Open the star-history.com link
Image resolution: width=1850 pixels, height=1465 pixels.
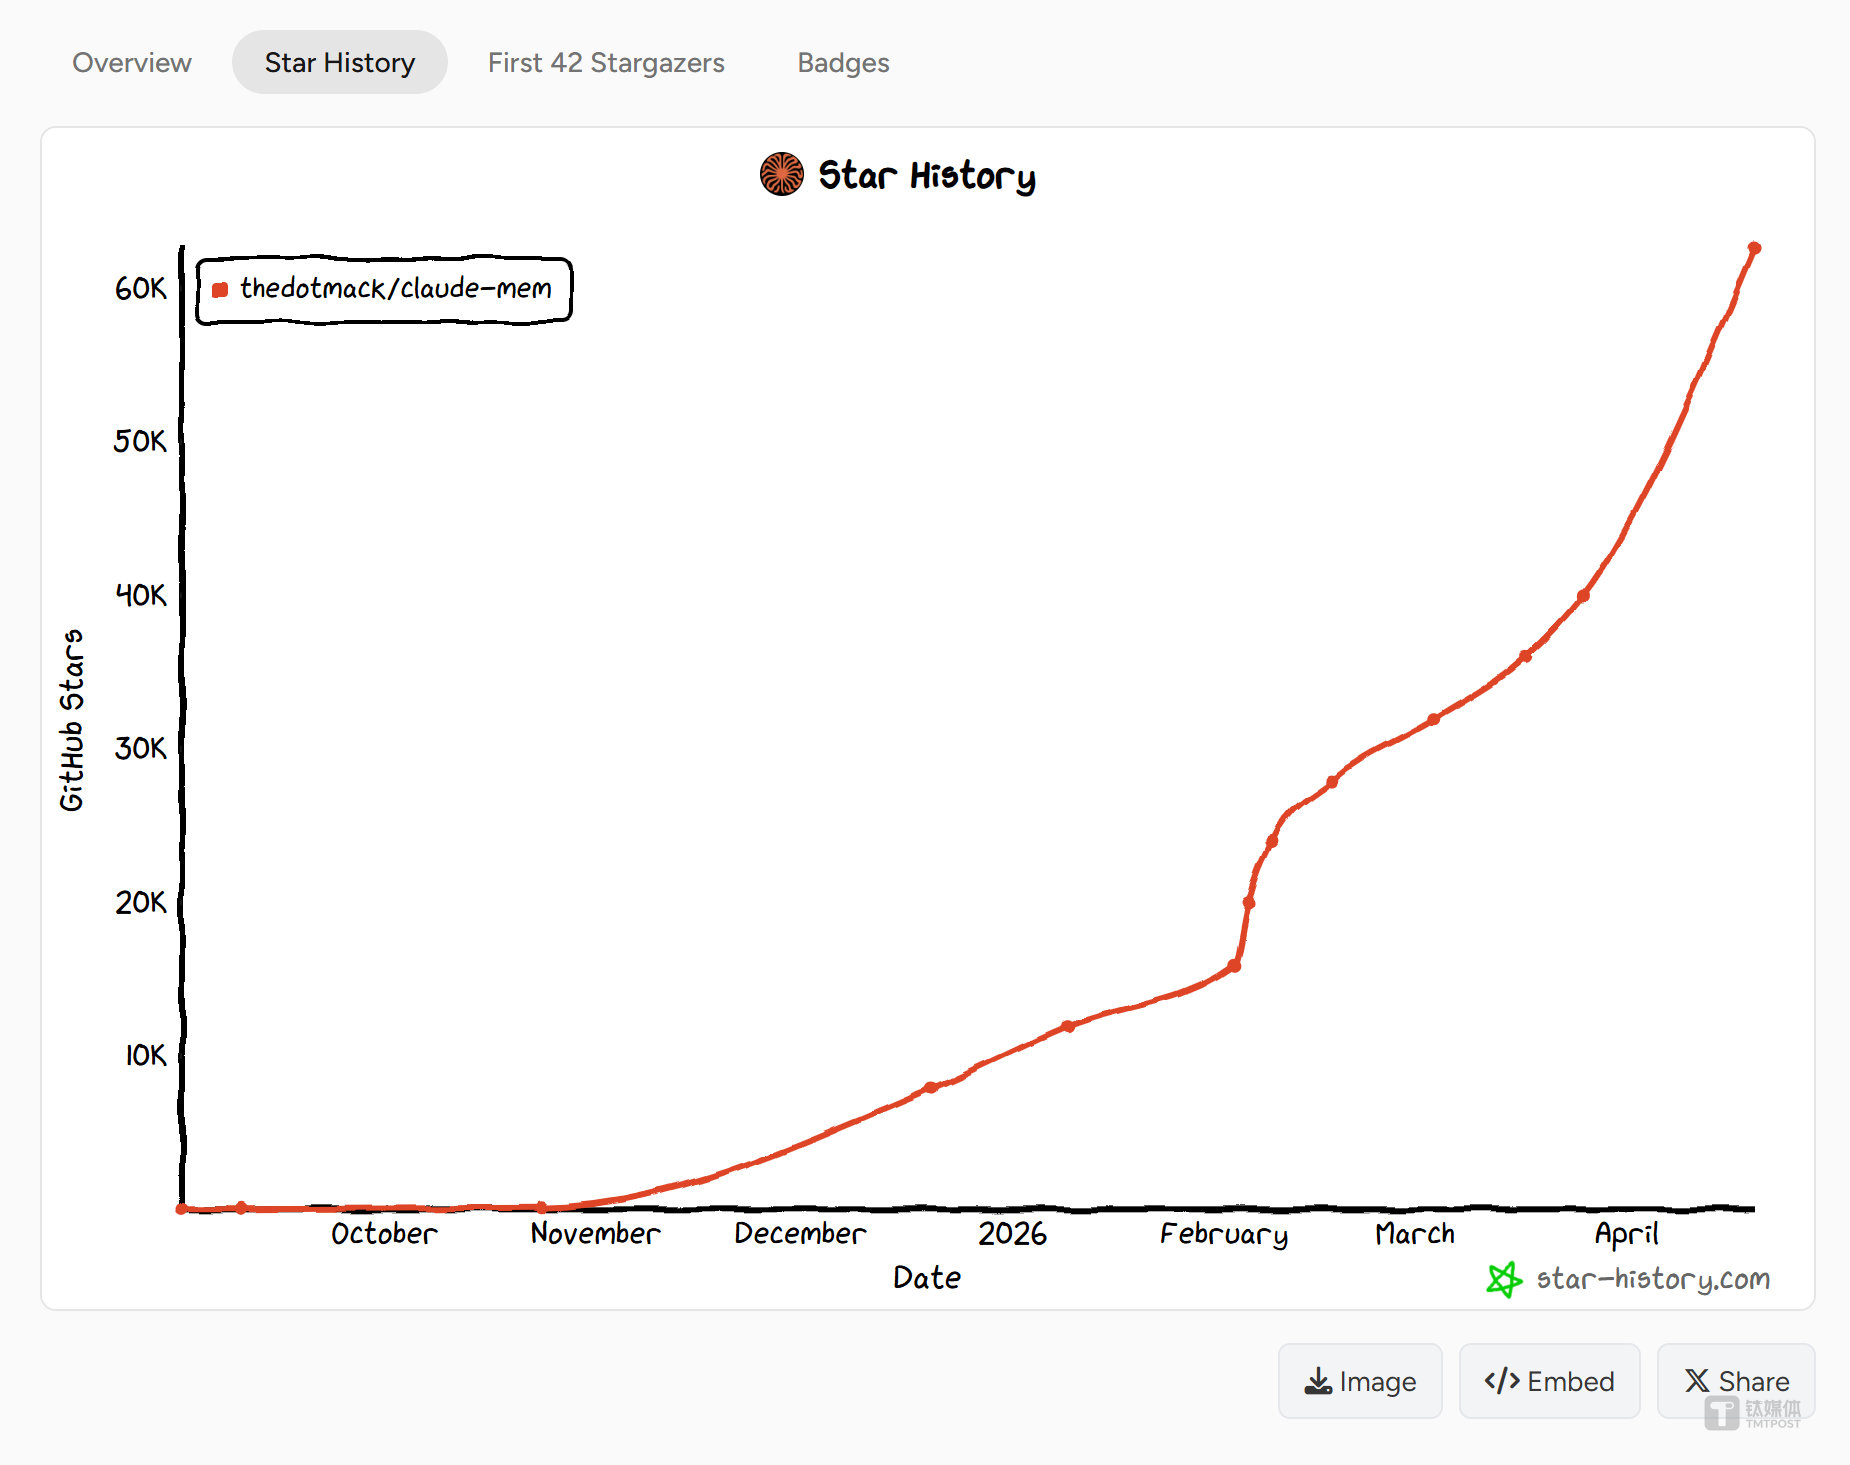tap(1652, 1279)
